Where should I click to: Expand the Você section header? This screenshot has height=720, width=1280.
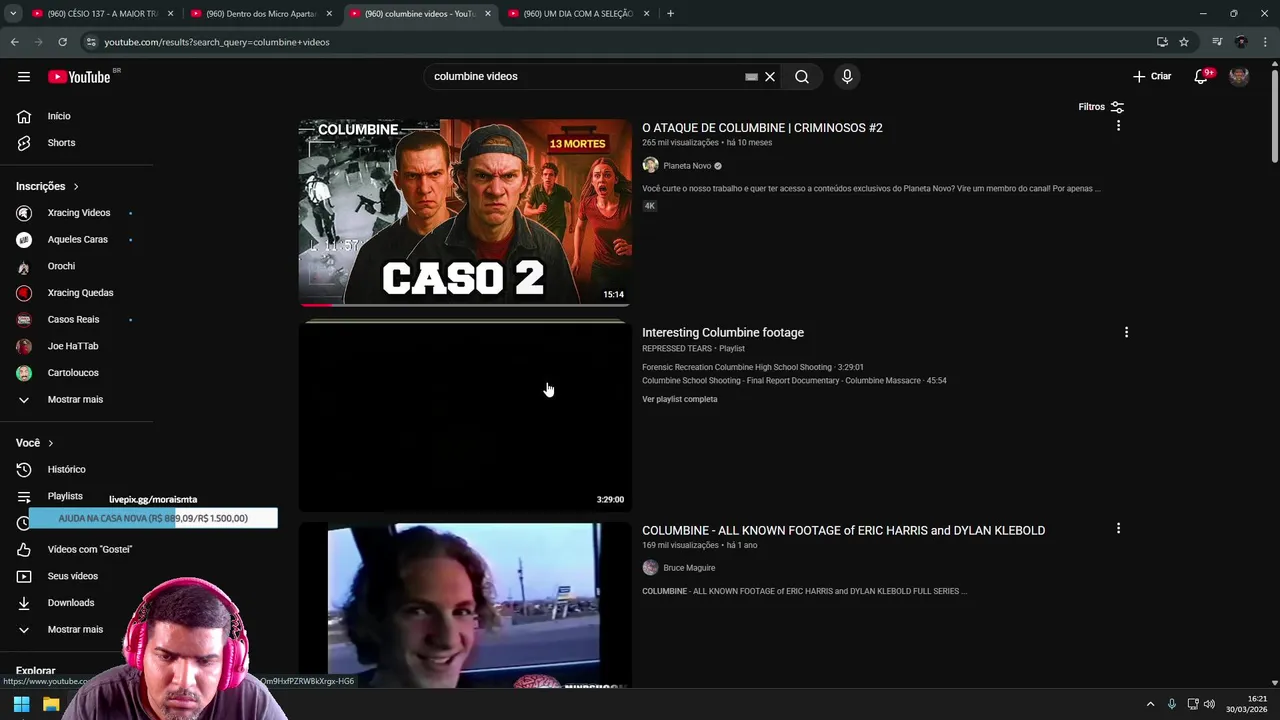tap(35, 443)
